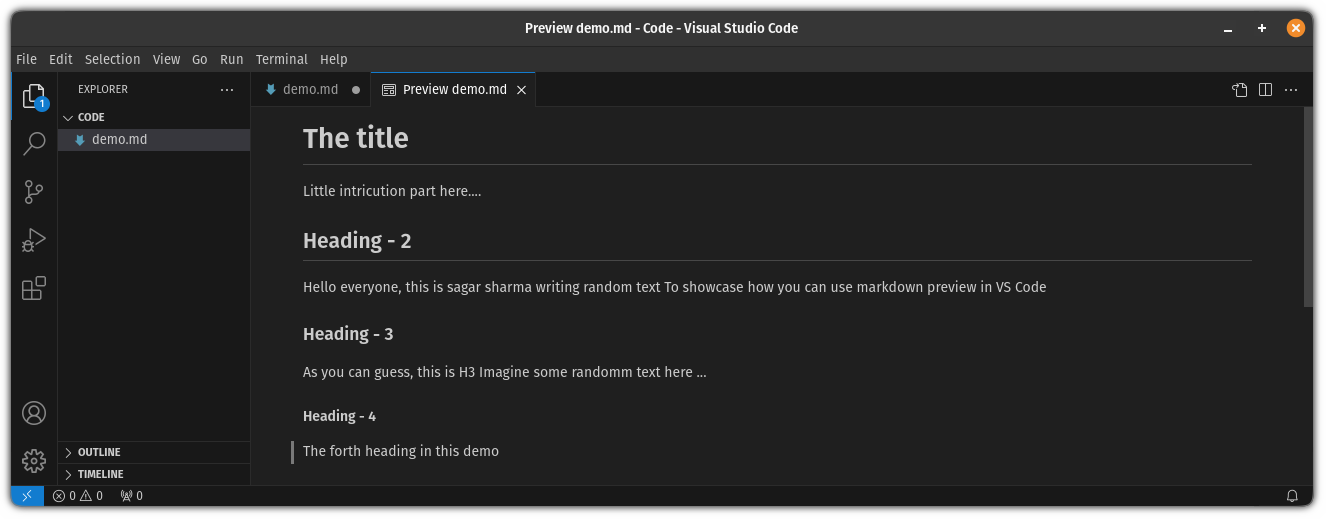Expand the TIMELINE section
The height and width of the screenshot is (519, 1326).
click(100, 474)
